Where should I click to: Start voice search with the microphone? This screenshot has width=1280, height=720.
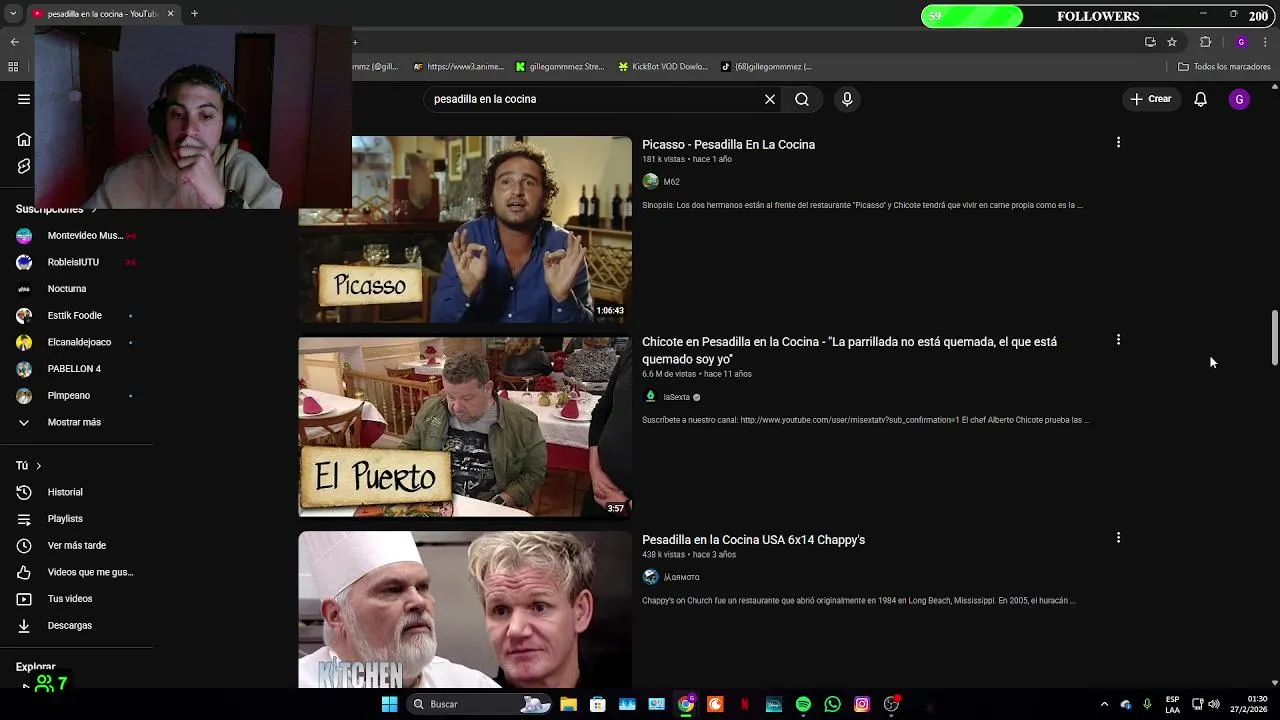point(847,99)
